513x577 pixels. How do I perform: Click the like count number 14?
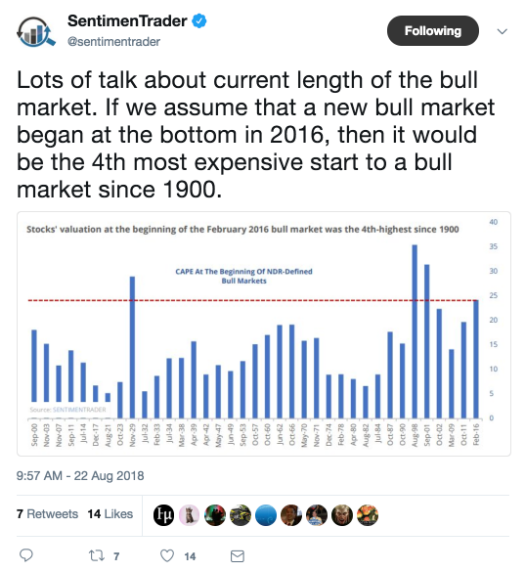(x=190, y=556)
